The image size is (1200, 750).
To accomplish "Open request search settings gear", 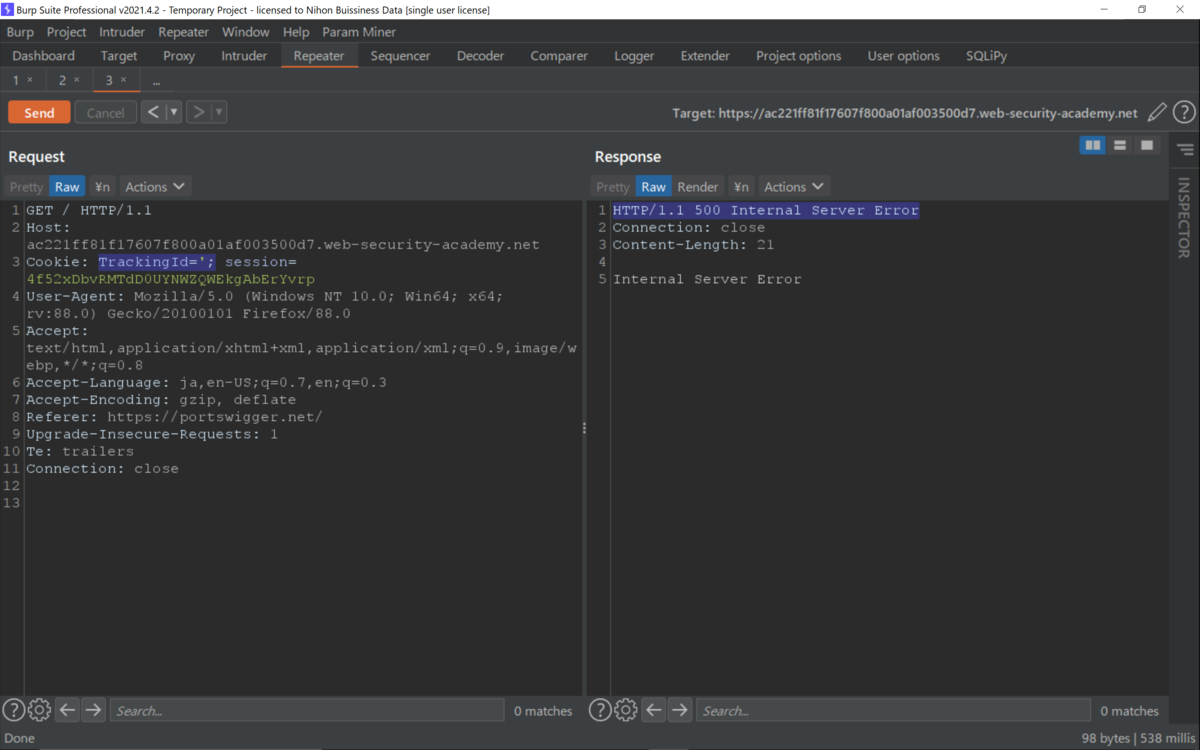I will 39,710.
